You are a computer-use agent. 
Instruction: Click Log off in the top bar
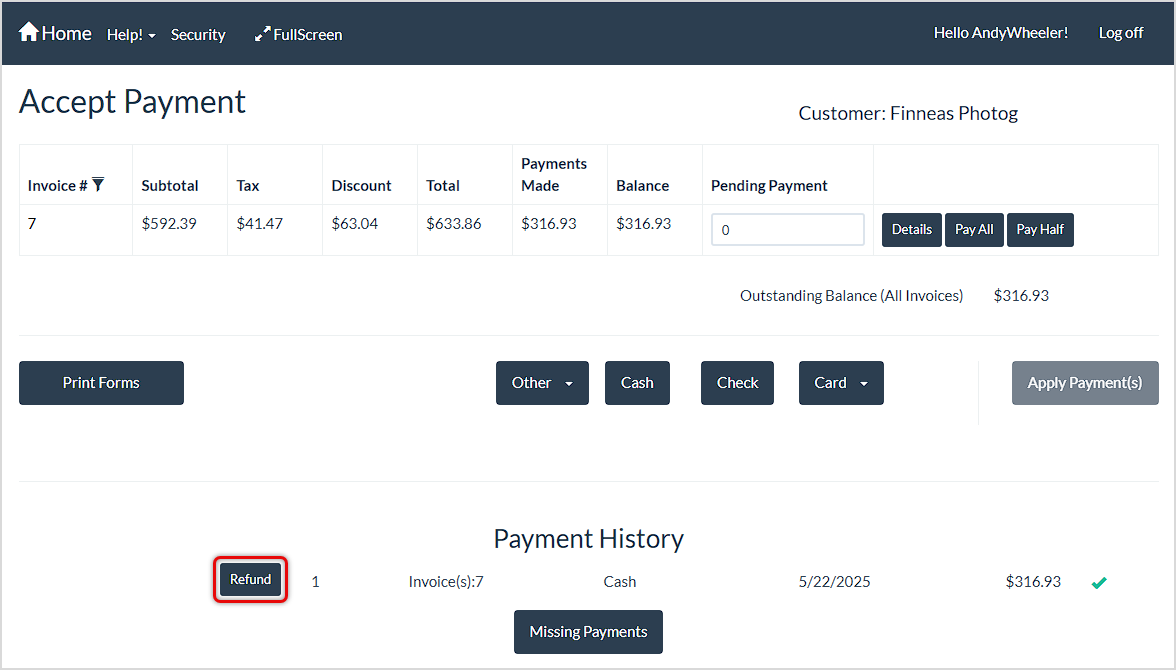click(x=1120, y=32)
